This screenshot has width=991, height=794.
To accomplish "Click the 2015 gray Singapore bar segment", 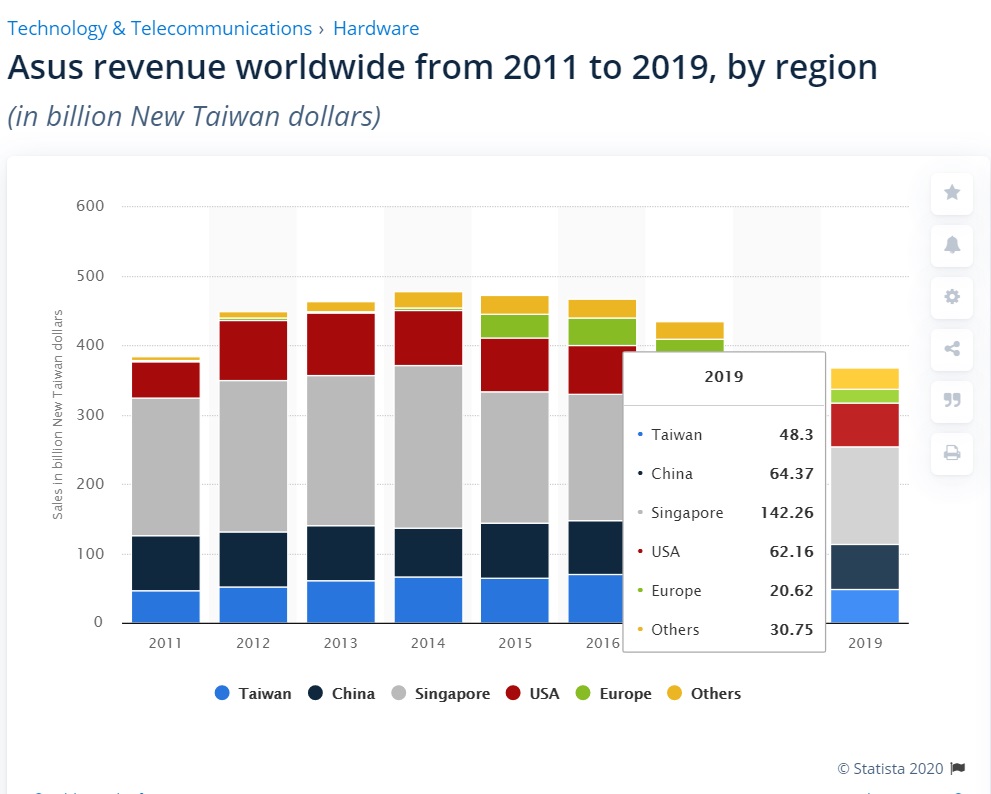I will point(515,457).
